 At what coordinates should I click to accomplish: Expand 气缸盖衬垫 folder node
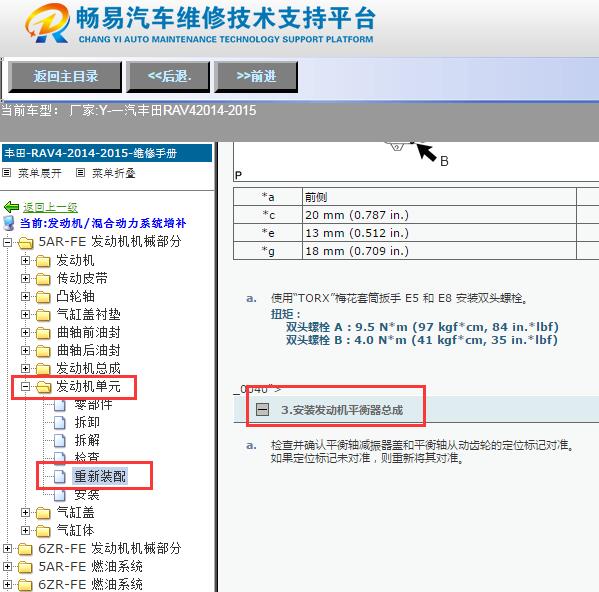25,314
